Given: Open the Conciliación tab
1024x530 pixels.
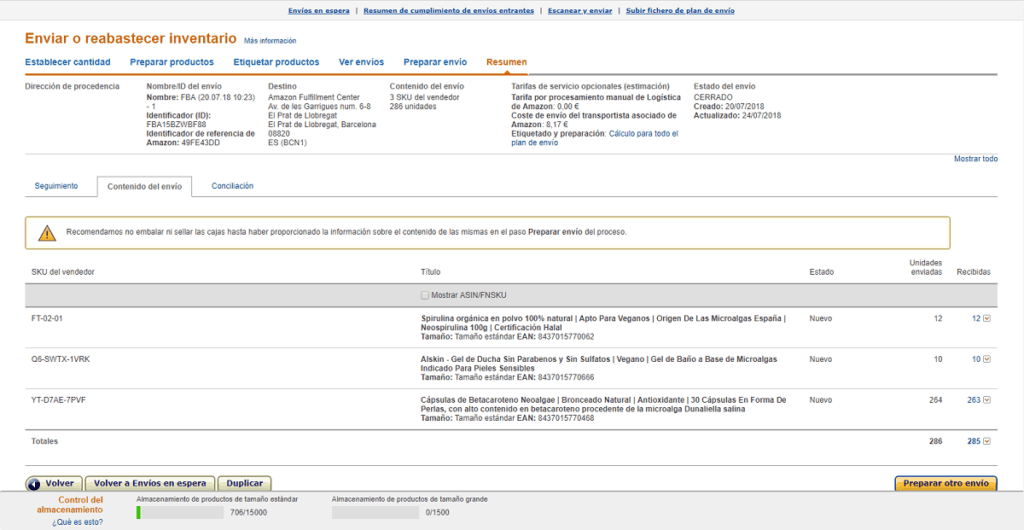Looking at the screenshot, I should pyautogui.click(x=232, y=186).
